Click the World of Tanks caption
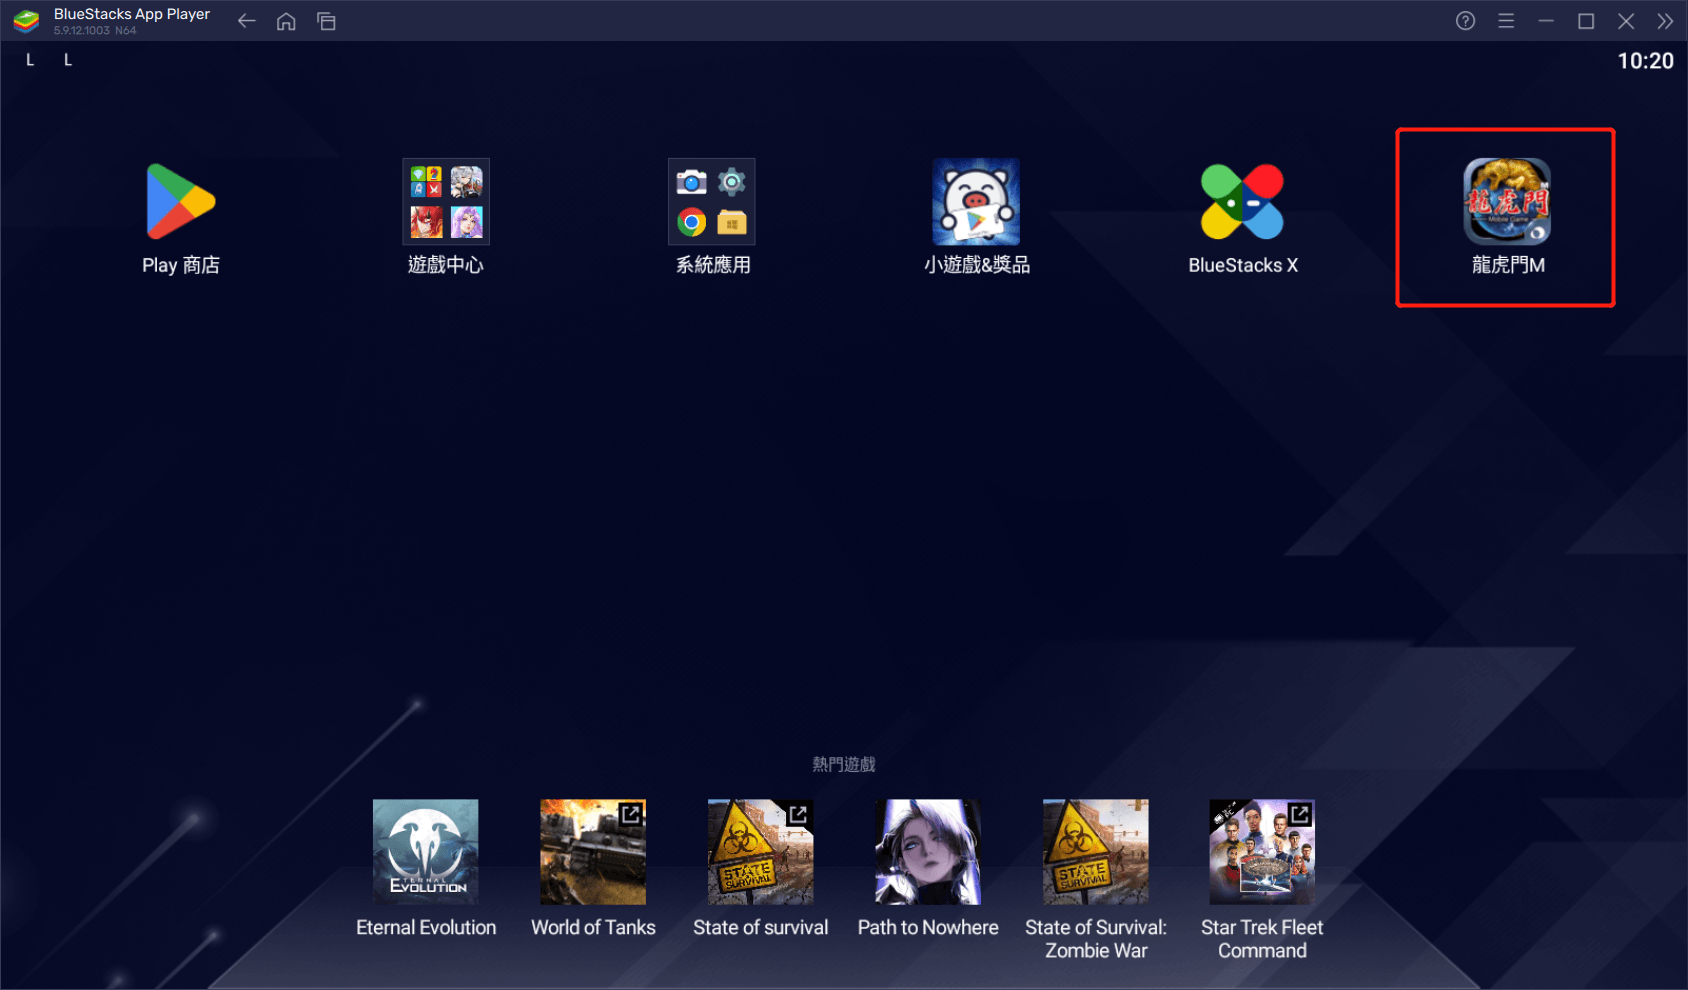 pyautogui.click(x=593, y=927)
